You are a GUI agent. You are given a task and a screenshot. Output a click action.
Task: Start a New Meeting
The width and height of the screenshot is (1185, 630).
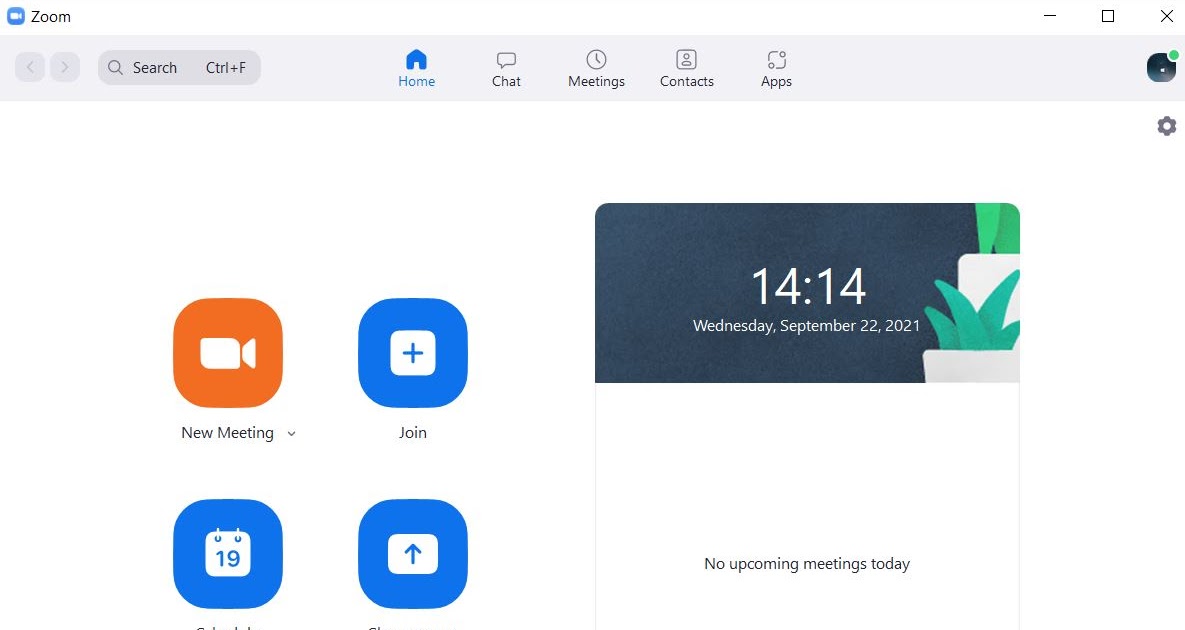click(x=227, y=353)
